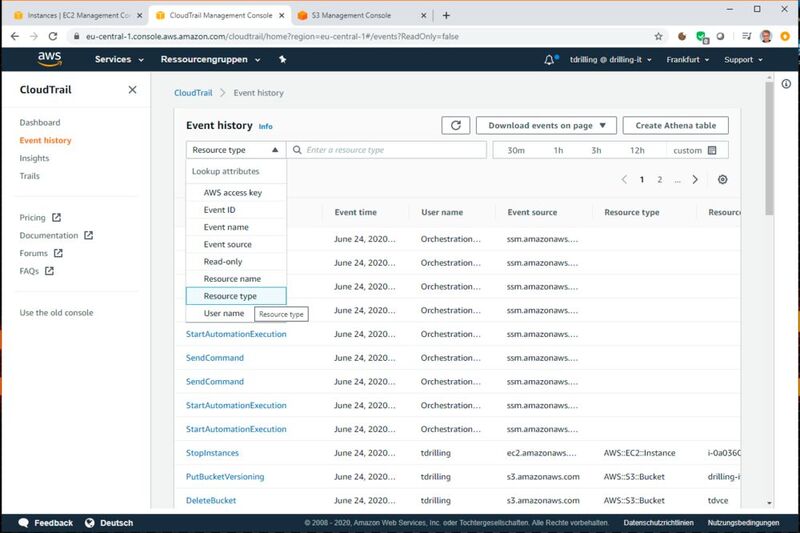Open the Services dropdown menu
Screen dimensions: 800x533
click(x=118, y=59)
